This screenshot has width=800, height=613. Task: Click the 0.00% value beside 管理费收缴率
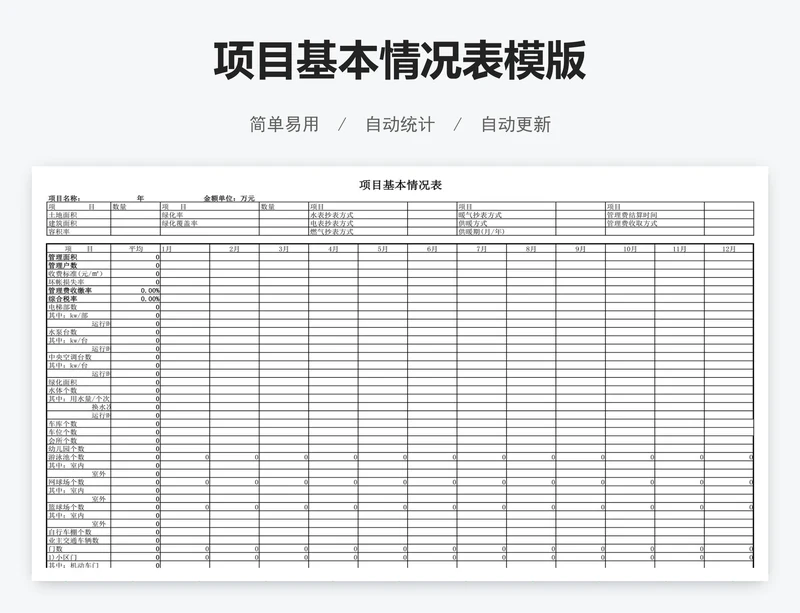[150, 290]
